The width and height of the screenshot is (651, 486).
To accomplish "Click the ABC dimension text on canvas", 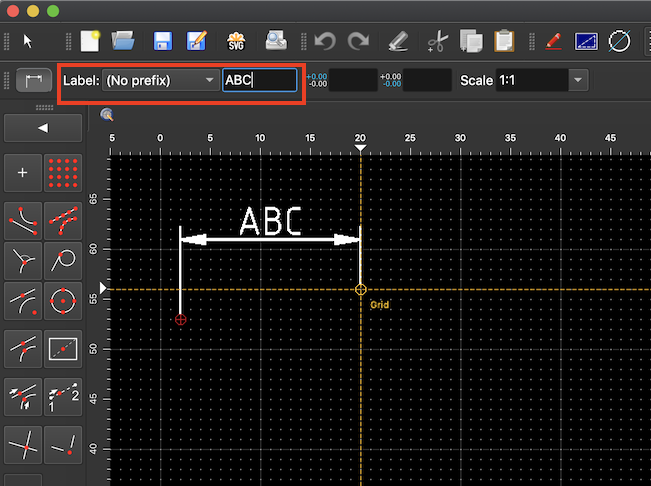I will tap(271, 221).
